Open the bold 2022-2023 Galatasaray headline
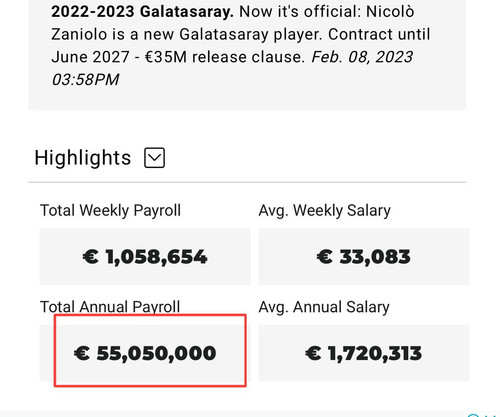The height and width of the screenshot is (417, 500). 142,12
